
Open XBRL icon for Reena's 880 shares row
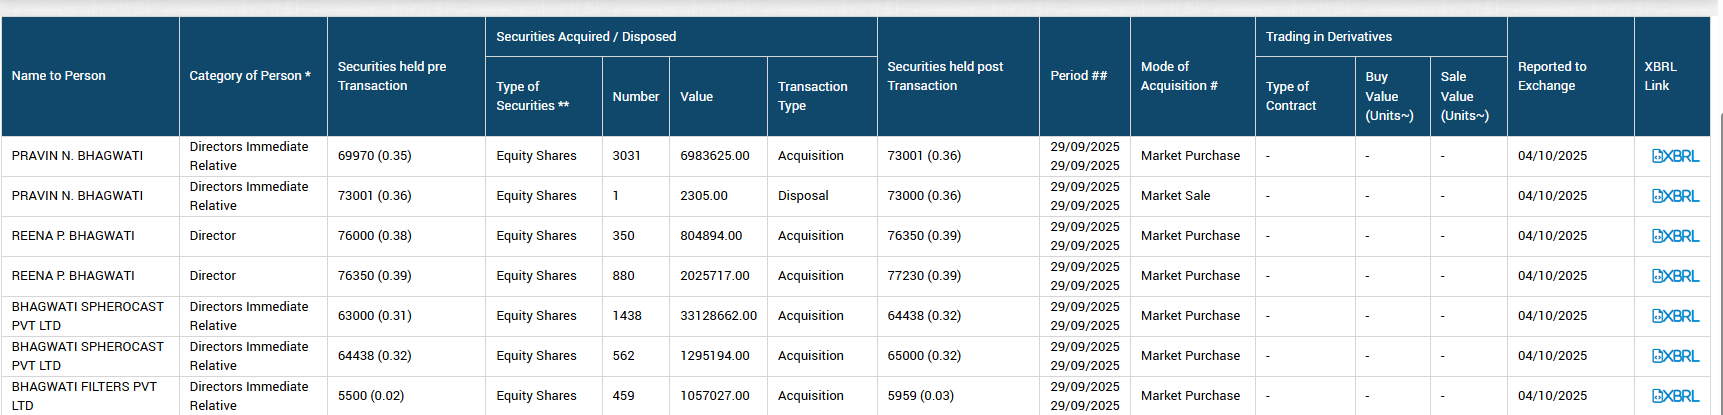click(1675, 276)
